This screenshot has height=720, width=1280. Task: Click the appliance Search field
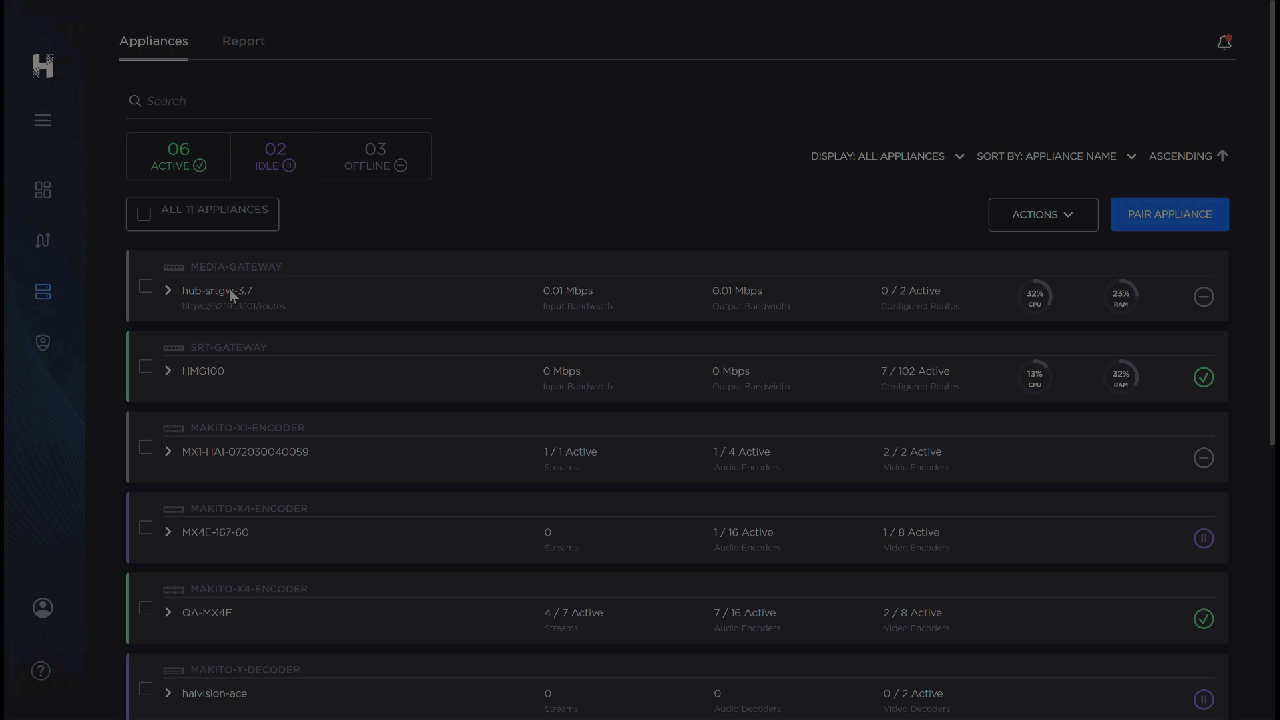280,101
